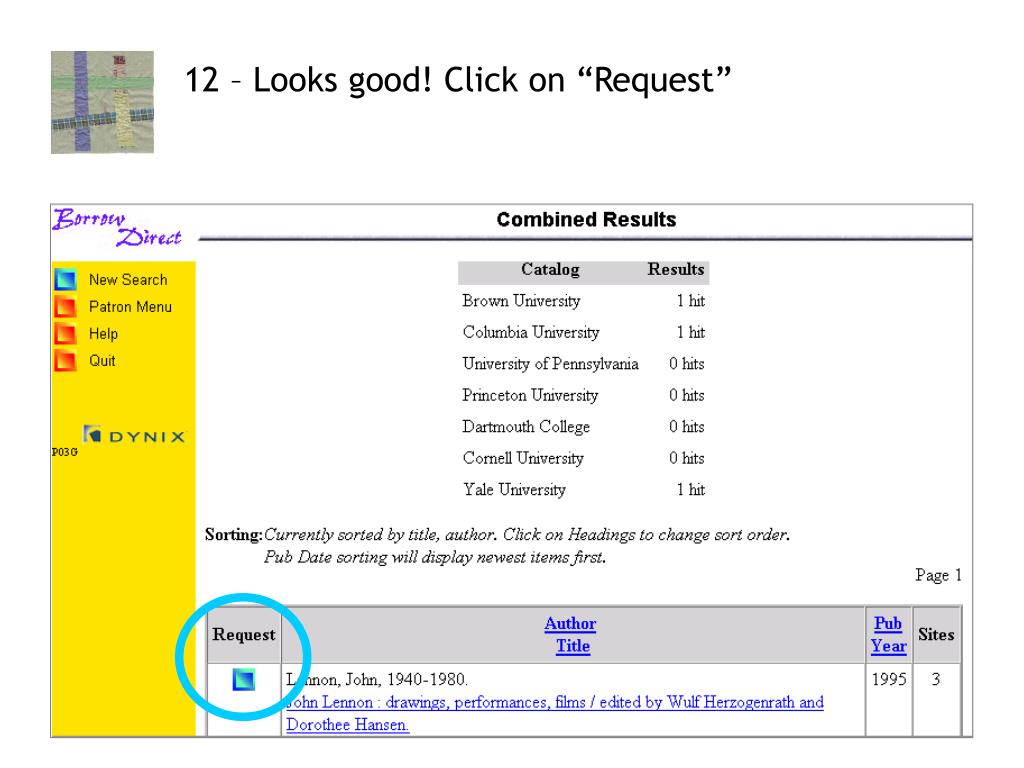Click the Dartmouth College catalog row
The image size is (1024, 768).
[583, 426]
